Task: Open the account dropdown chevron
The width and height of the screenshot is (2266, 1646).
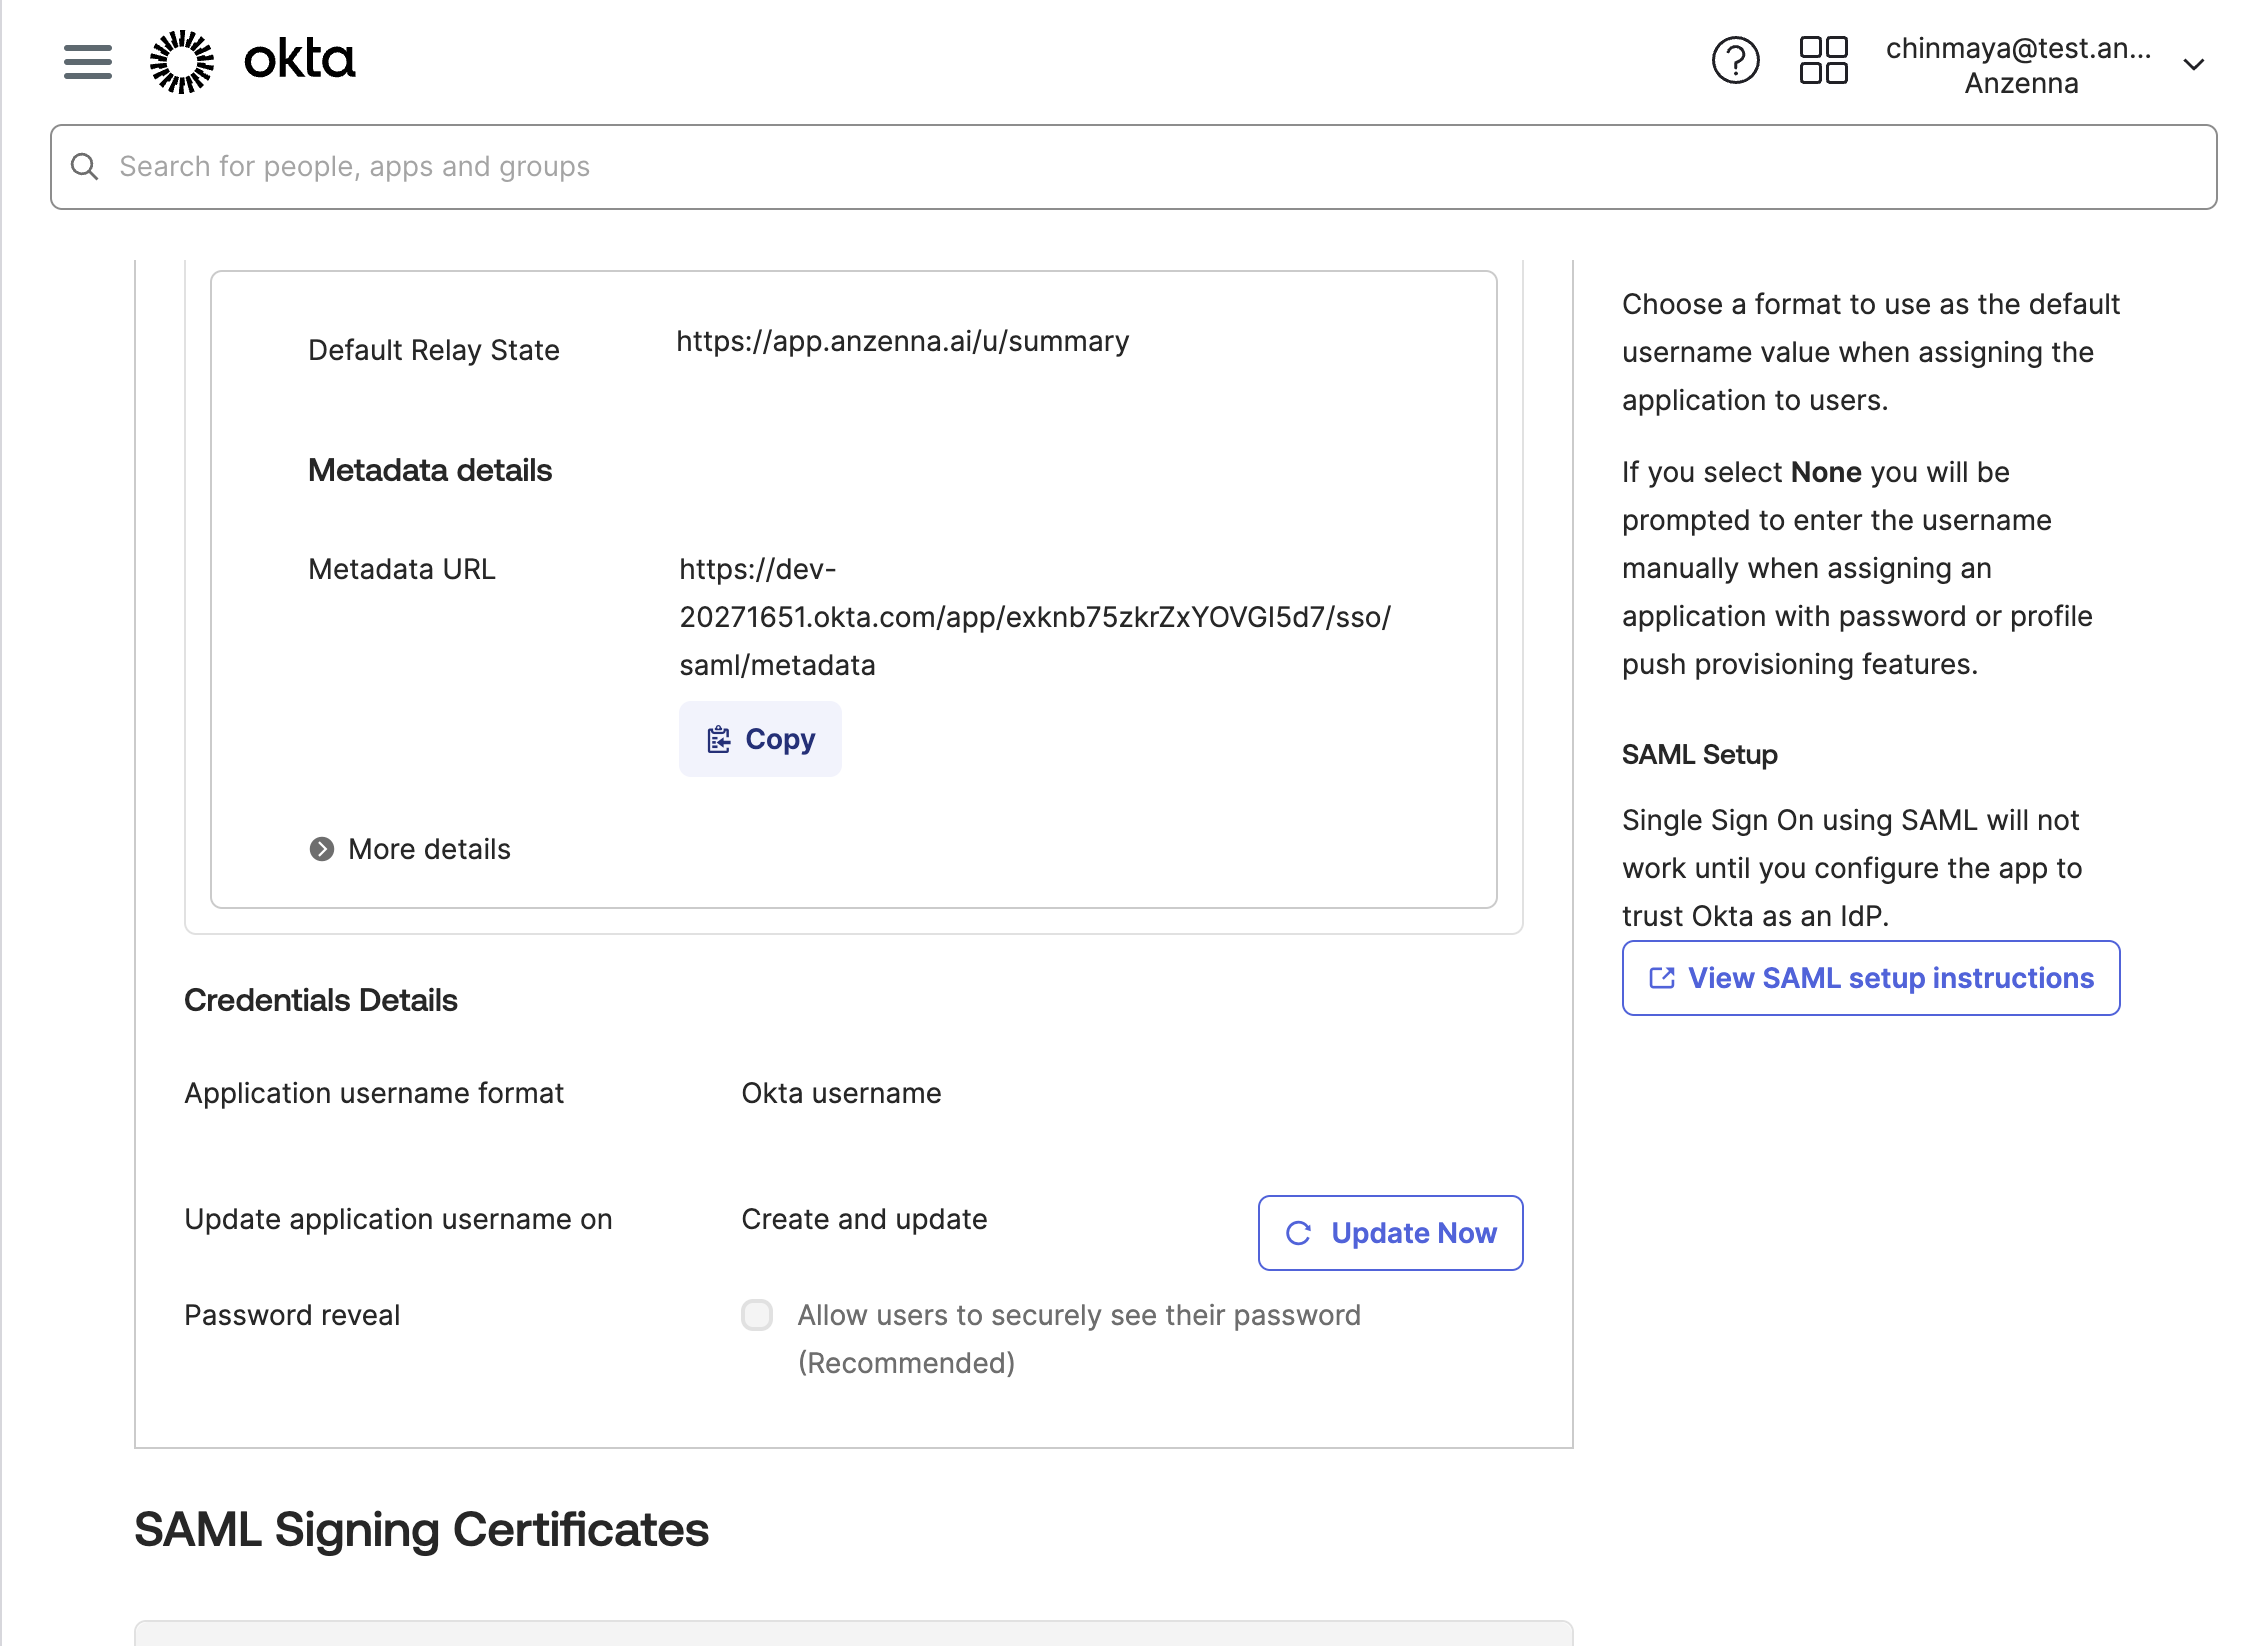Action: (2194, 66)
